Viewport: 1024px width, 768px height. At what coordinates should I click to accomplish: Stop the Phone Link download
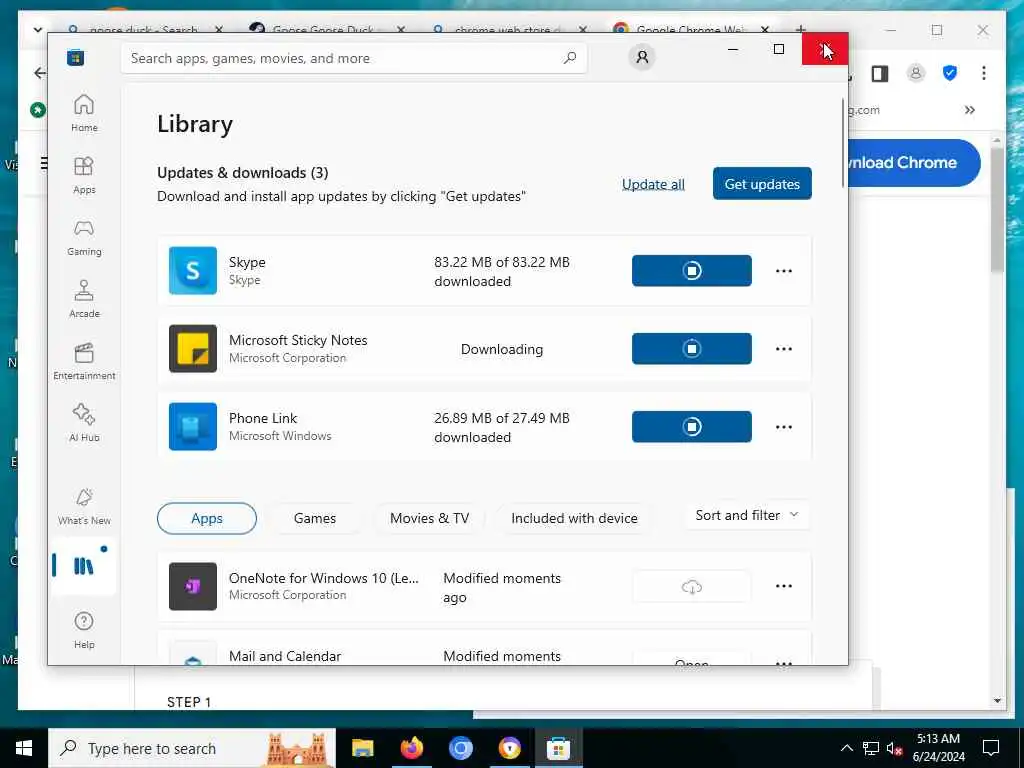tap(692, 426)
